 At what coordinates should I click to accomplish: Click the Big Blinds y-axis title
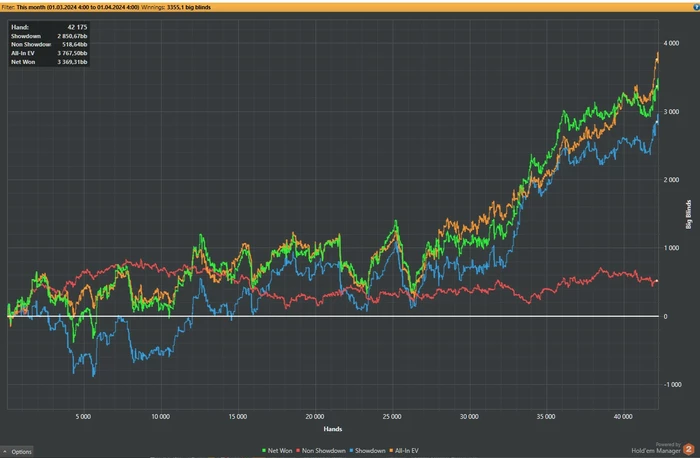click(x=688, y=214)
